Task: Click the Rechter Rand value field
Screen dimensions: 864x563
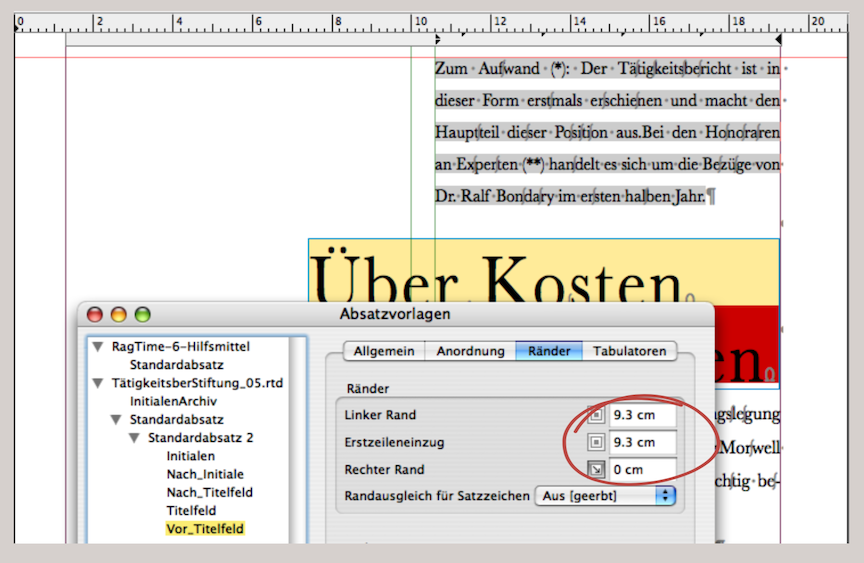Action: point(642,469)
